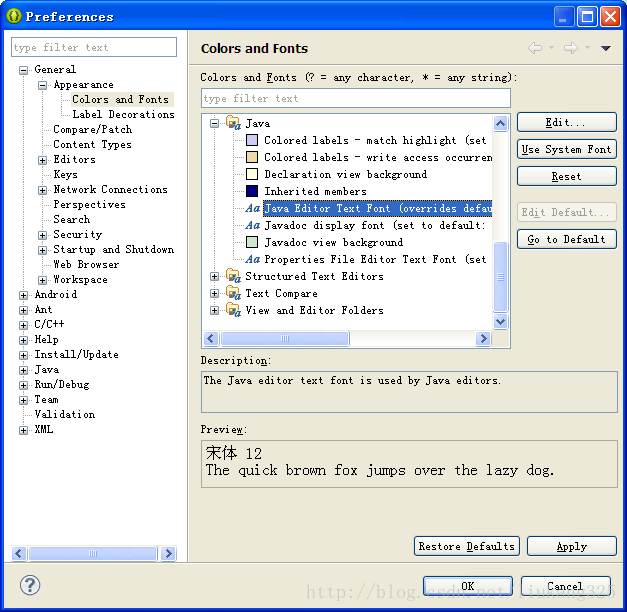The image size is (627, 612).
Task: Expand the Security node
Action: (42, 235)
